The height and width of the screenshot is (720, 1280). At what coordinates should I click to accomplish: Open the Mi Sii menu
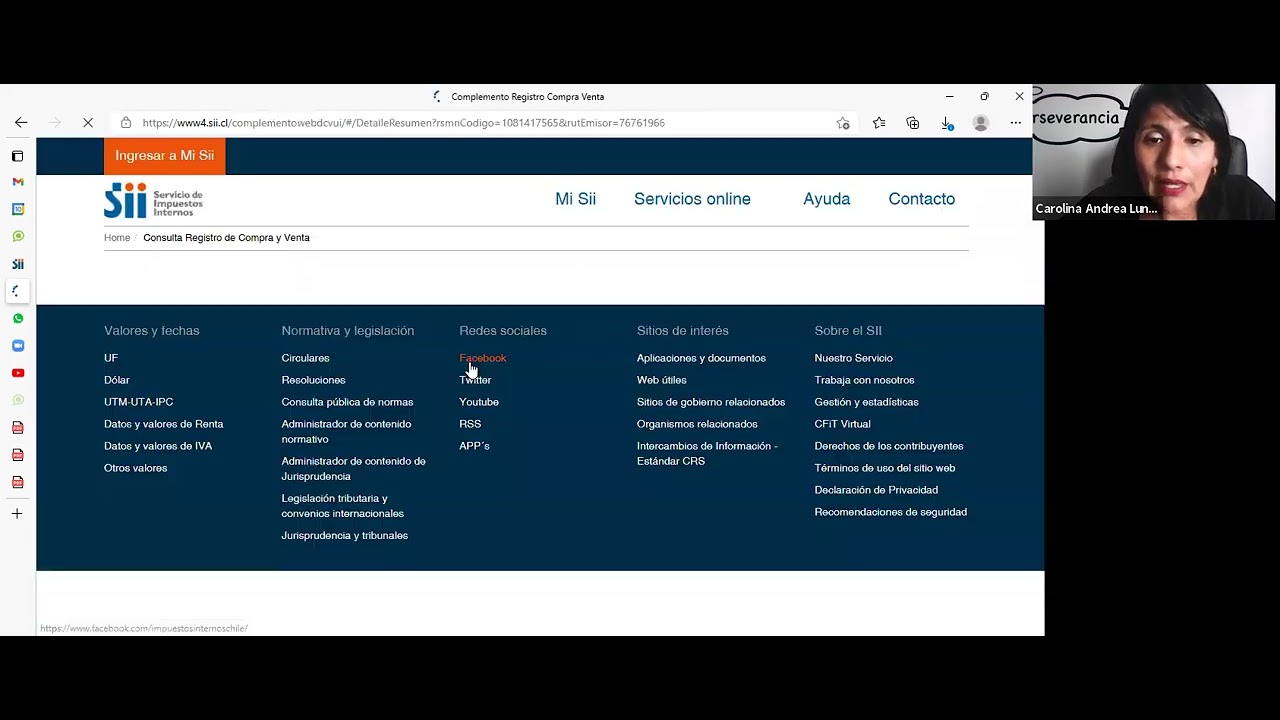point(575,199)
